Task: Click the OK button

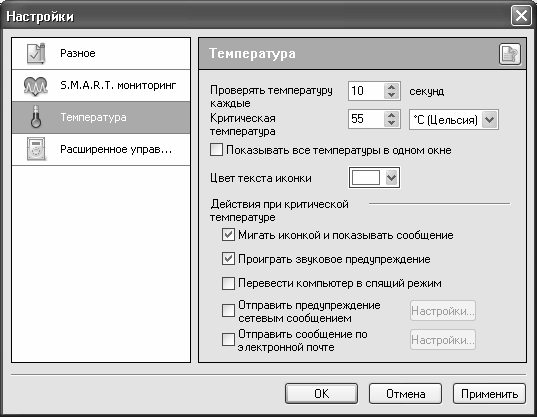Action: (x=321, y=394)
